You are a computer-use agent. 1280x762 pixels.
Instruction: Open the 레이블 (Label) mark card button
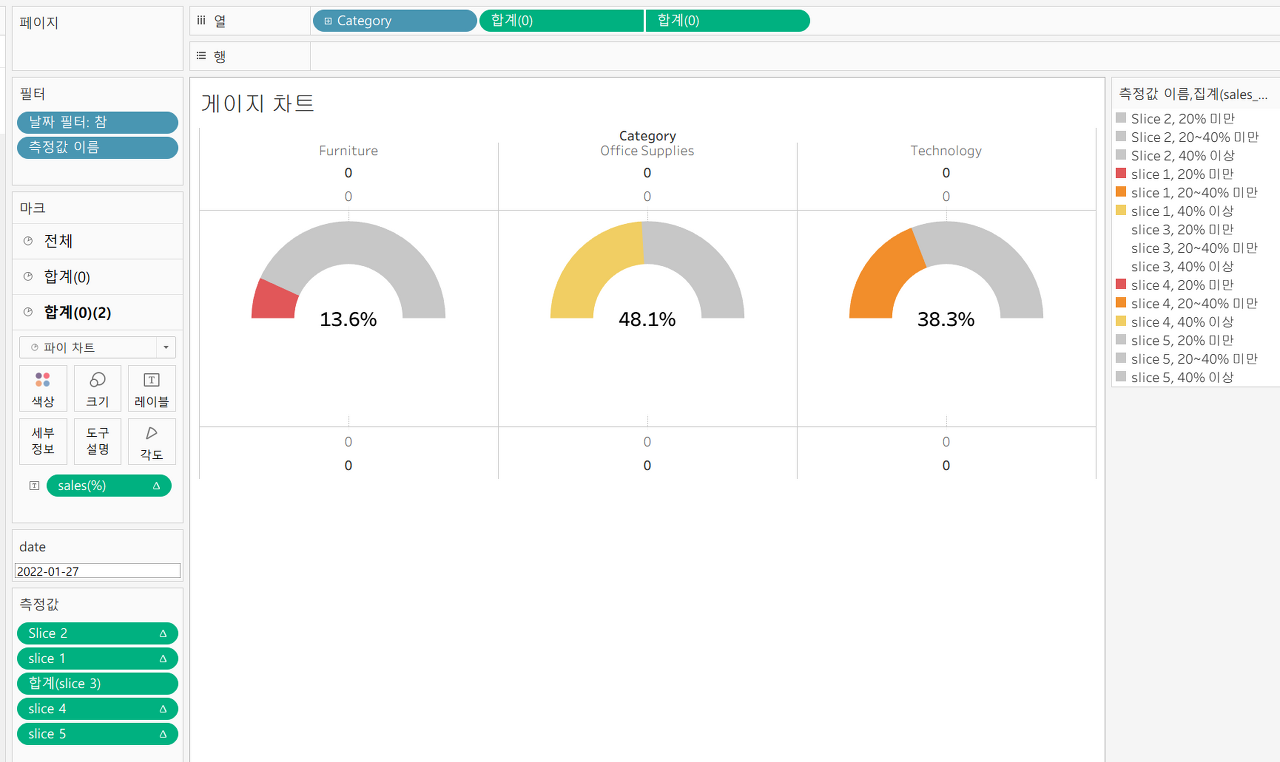151,389
